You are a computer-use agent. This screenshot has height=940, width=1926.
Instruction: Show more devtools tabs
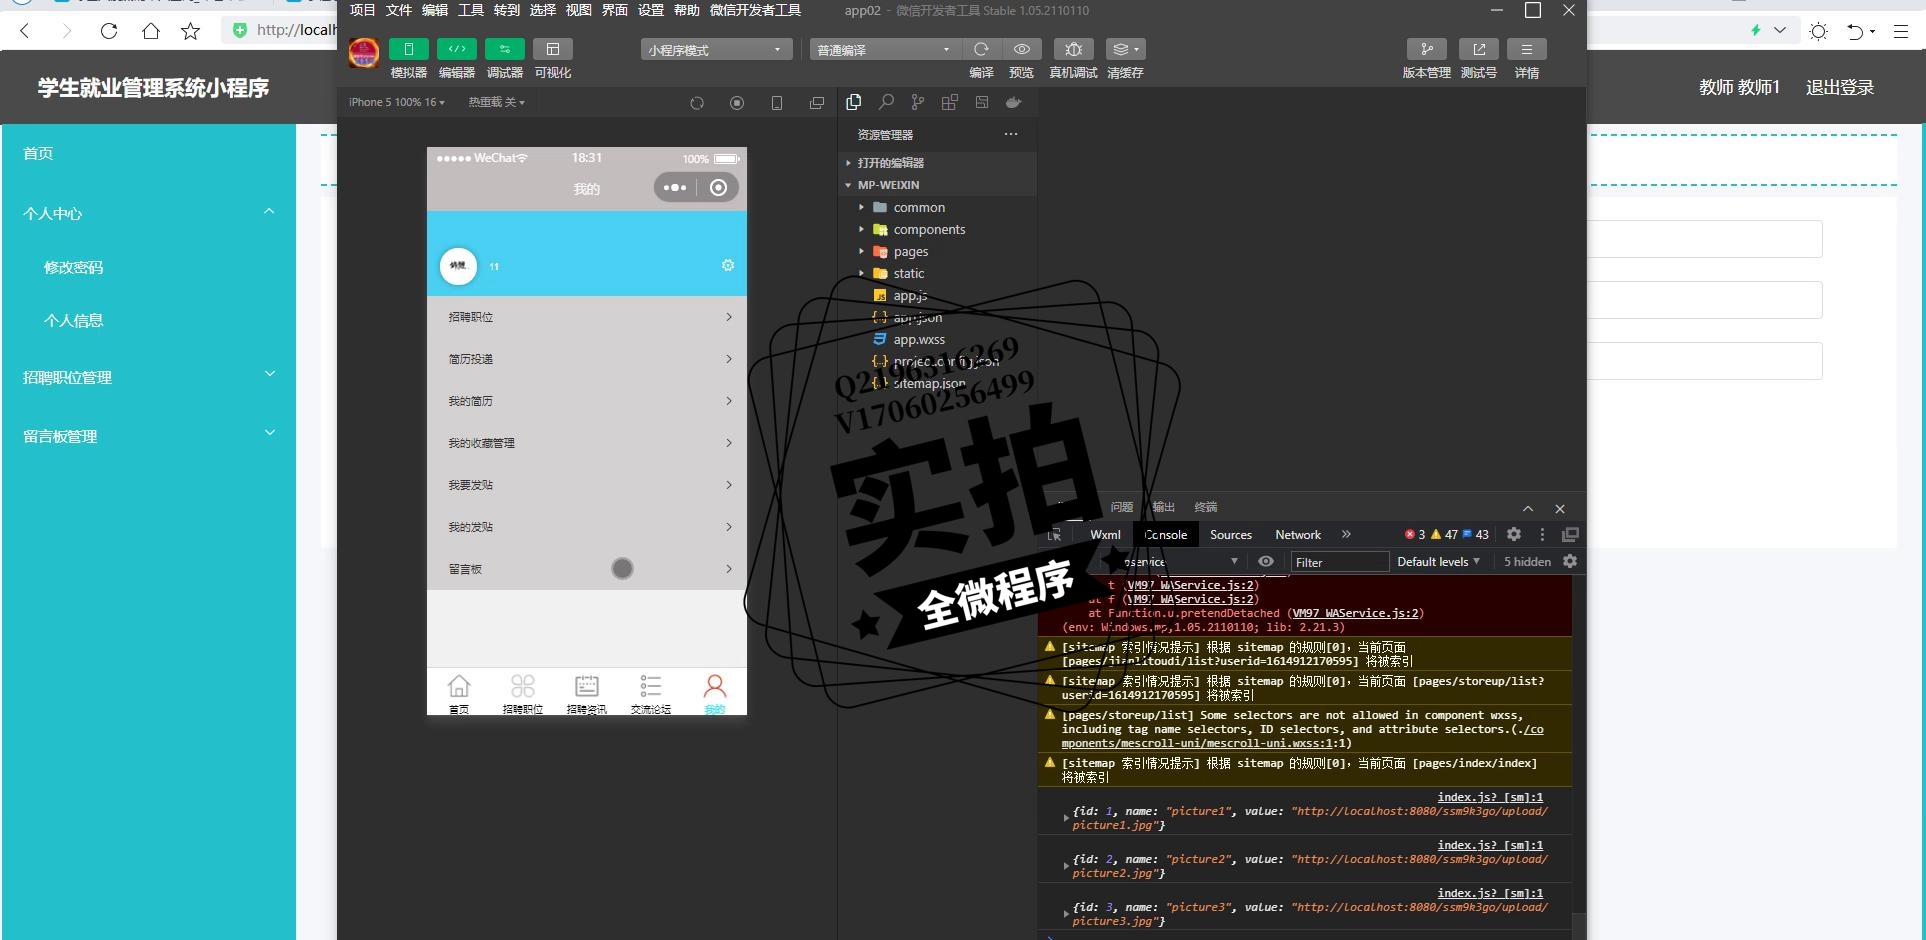[x=1346, y=535]
